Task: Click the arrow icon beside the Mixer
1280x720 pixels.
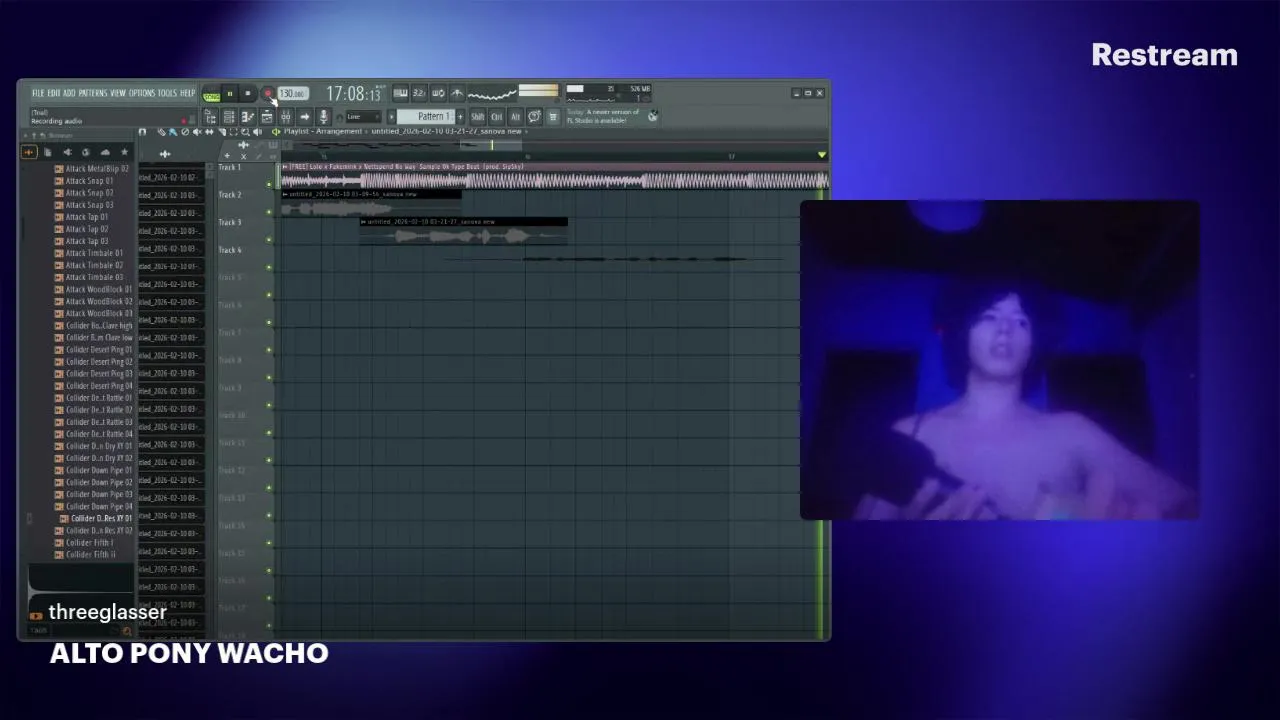Action: 305,117
